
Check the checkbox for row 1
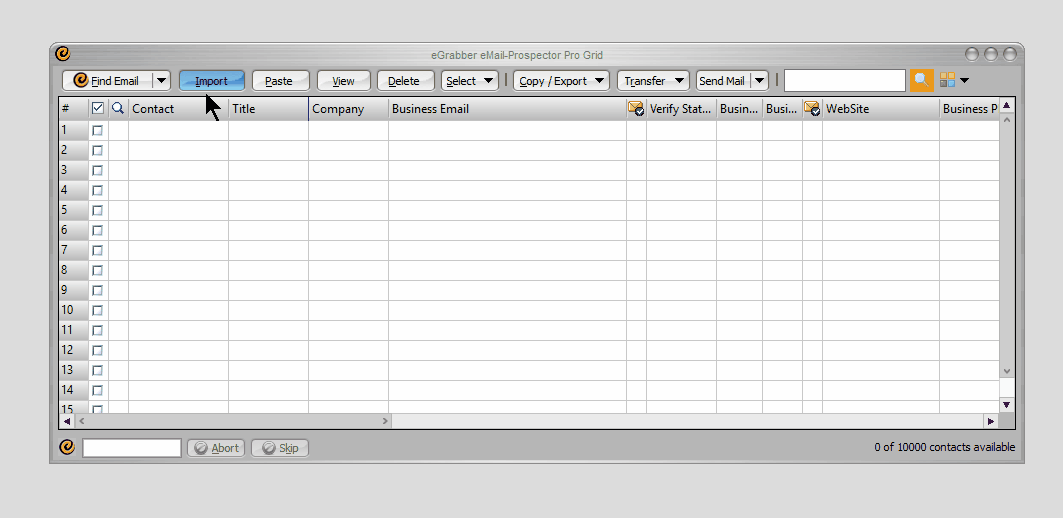98,130
